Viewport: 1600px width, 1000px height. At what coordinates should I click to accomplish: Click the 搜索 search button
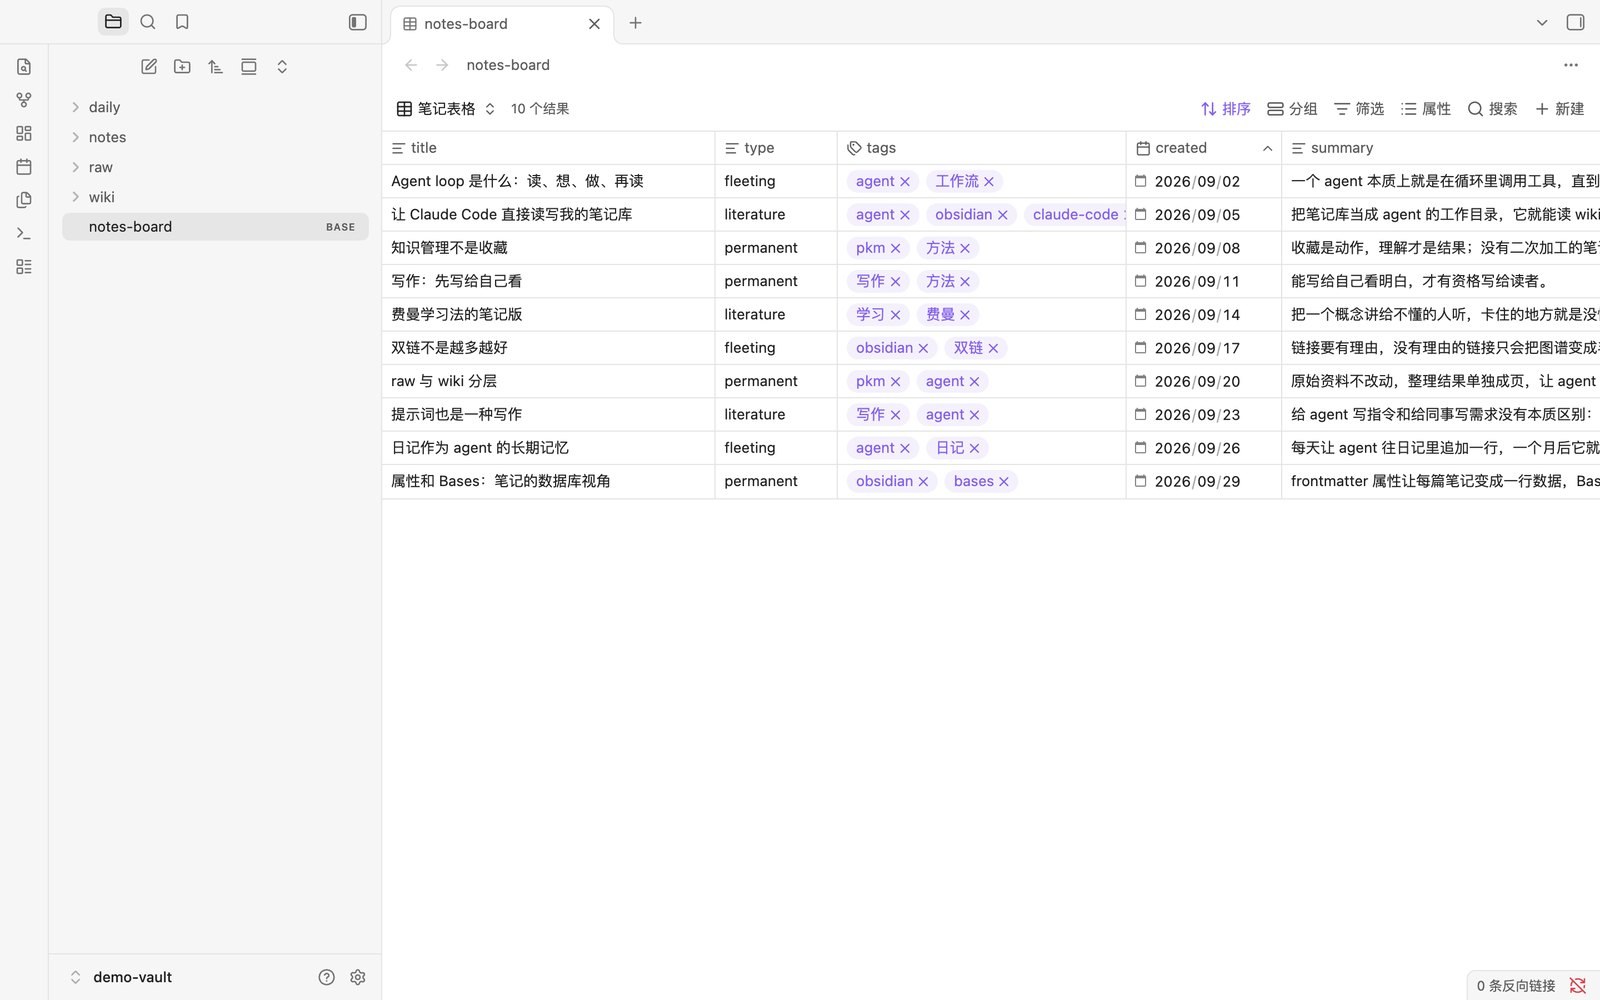1492,109
